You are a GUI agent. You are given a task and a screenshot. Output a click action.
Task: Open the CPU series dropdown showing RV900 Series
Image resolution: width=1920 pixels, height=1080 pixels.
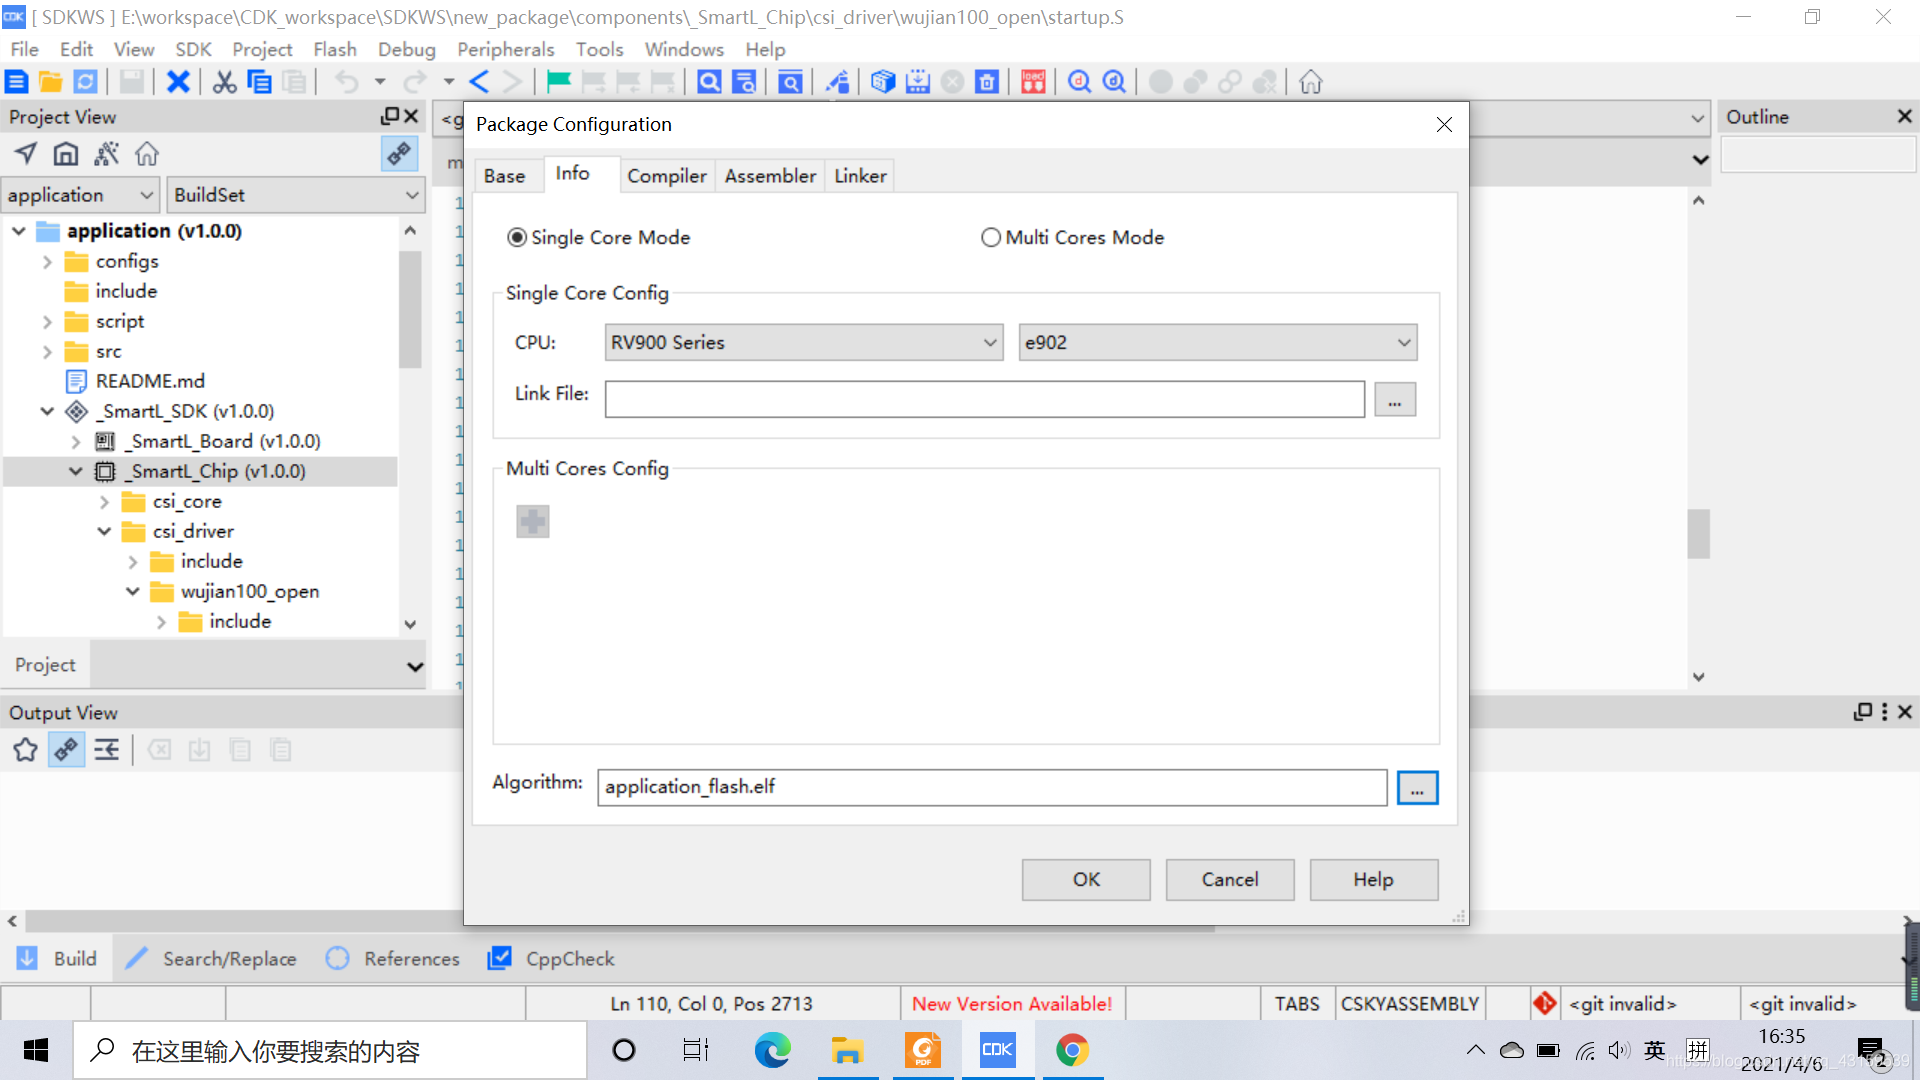click(803, 342)
